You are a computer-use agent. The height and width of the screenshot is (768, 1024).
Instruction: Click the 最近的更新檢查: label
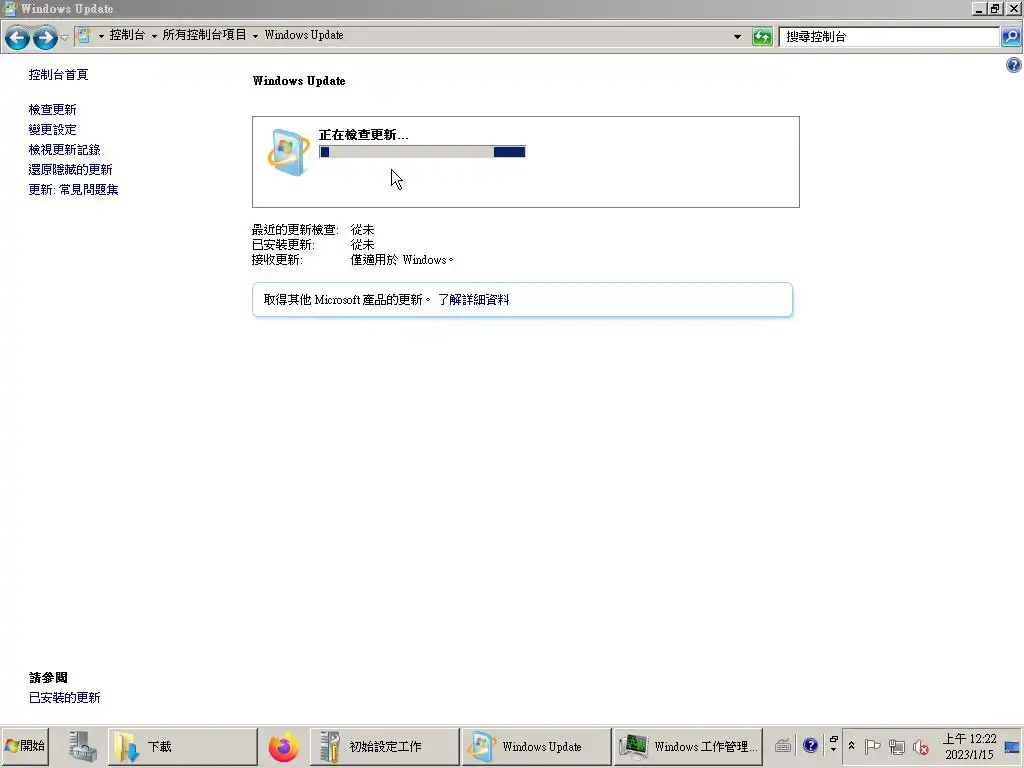(x=295, y=230)
